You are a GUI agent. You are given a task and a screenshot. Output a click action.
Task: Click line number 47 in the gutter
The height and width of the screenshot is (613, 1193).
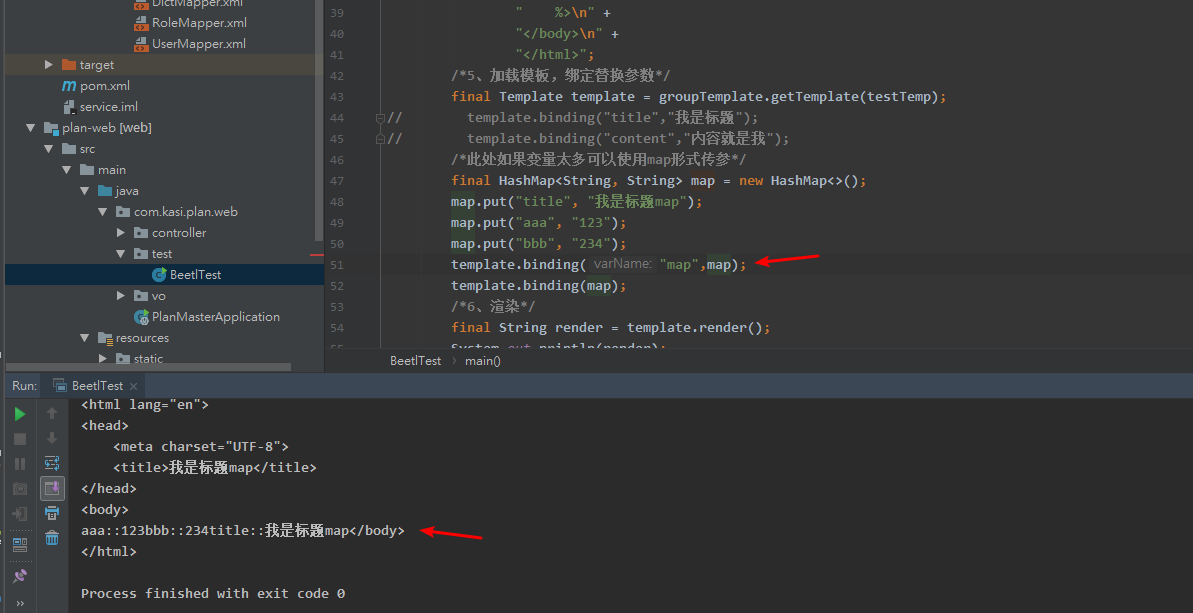336,181
